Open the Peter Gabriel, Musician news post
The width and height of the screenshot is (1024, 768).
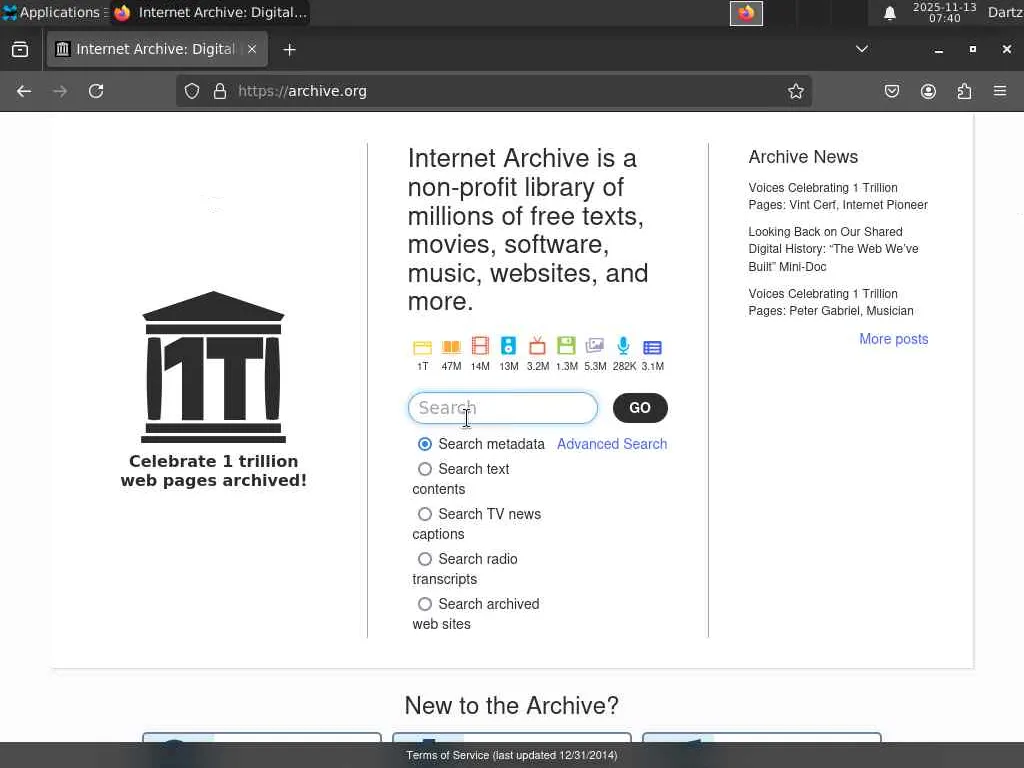click(x=831, y=302)
